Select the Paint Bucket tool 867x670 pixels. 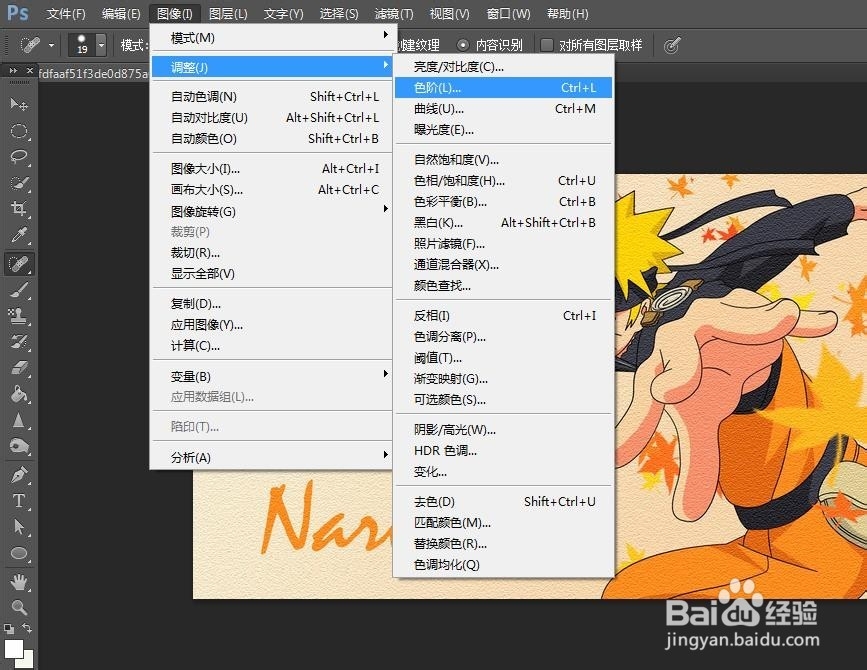coord(19,394)
